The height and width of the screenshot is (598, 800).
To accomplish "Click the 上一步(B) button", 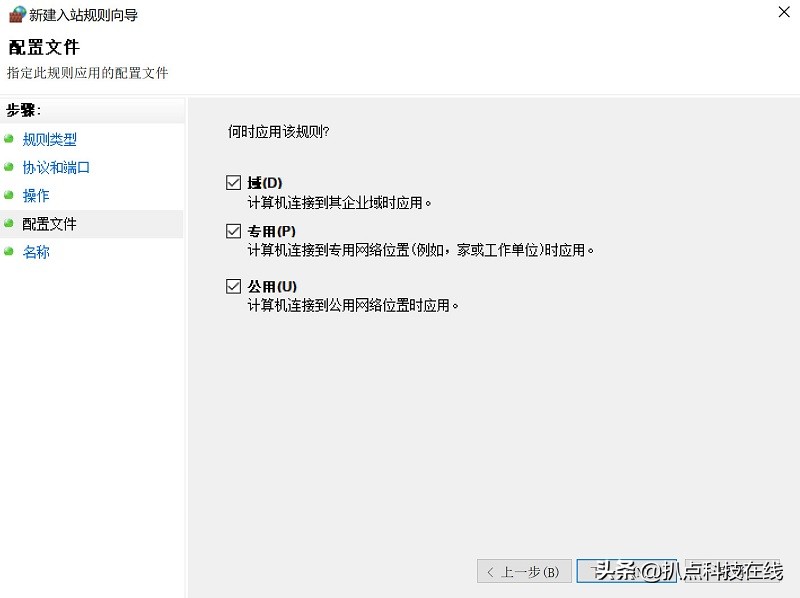I will click(x=524, y=571).
